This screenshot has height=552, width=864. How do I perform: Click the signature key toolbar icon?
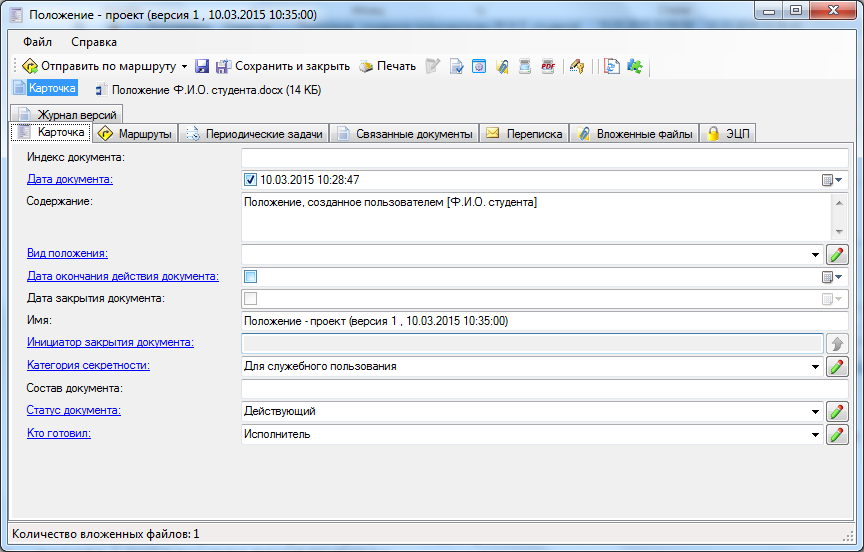pos(576,66)
